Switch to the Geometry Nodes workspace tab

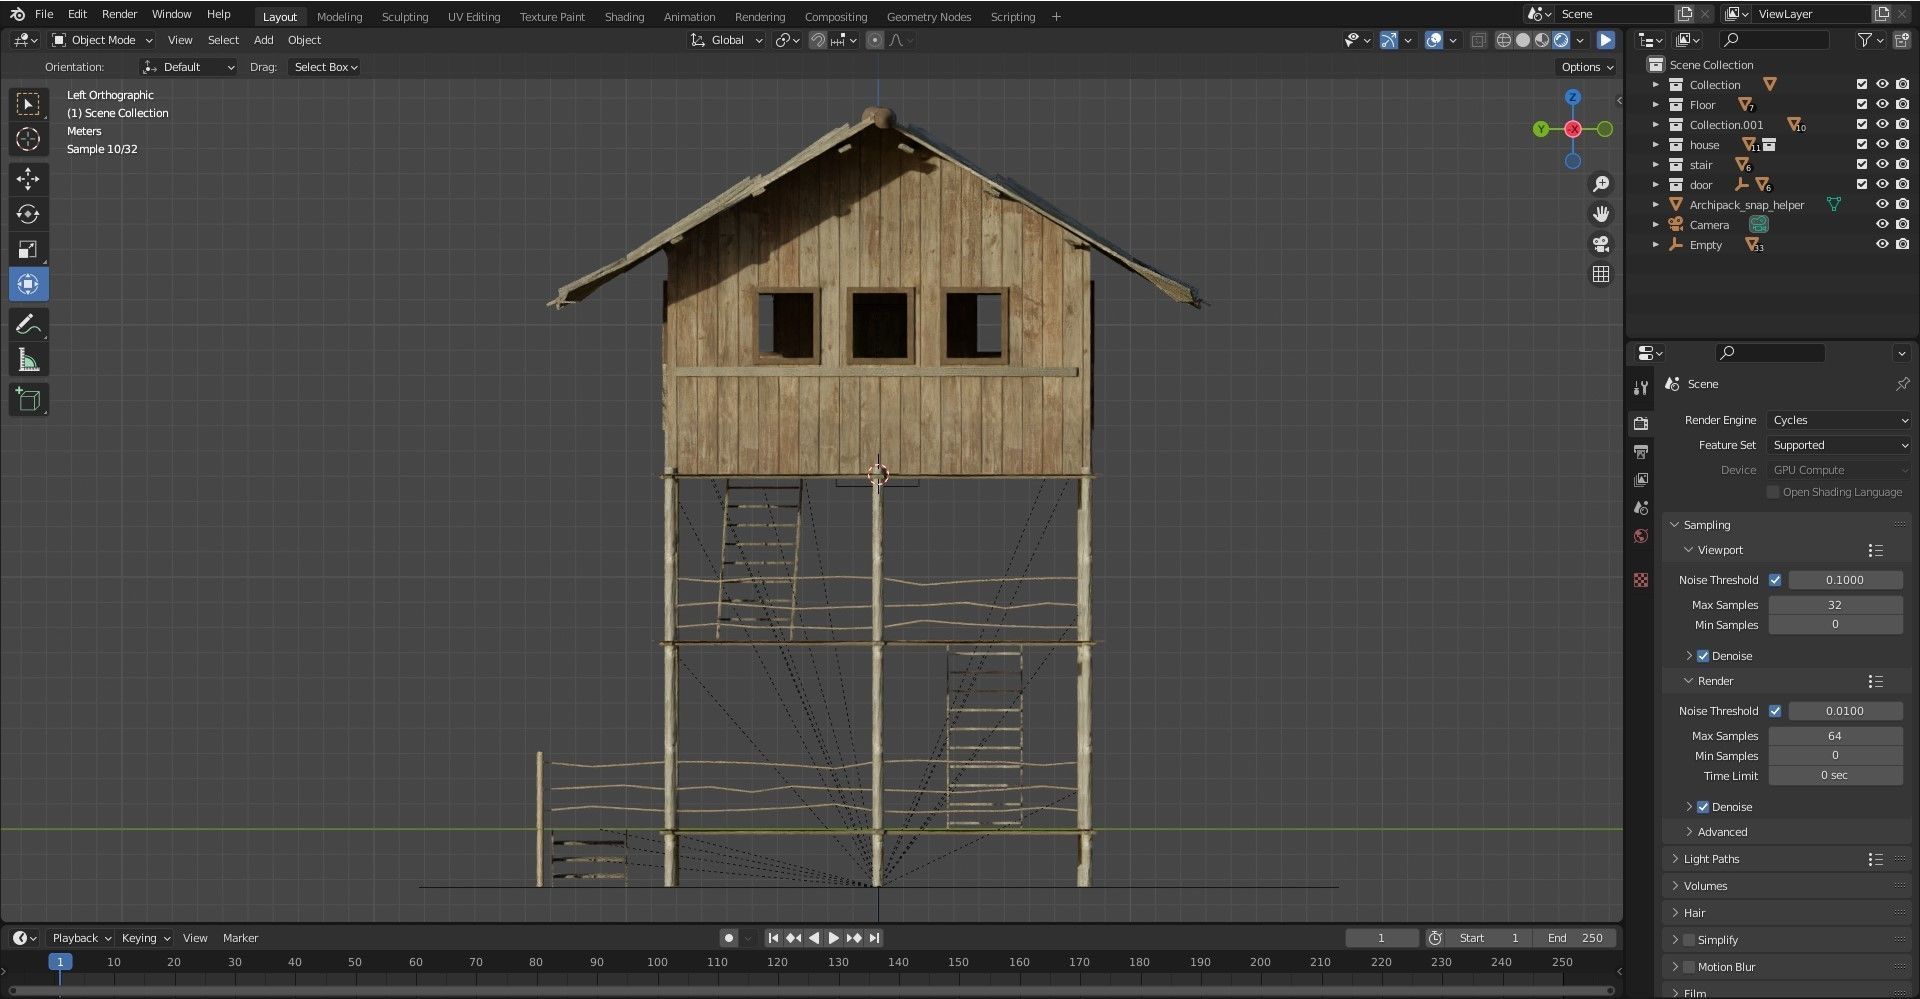tap(928, 17)
